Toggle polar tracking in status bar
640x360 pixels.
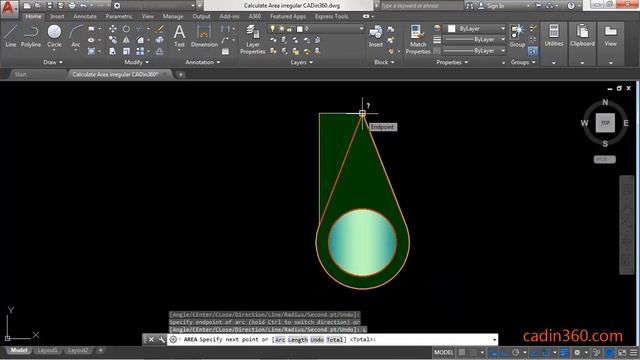(x=516, y=352)
